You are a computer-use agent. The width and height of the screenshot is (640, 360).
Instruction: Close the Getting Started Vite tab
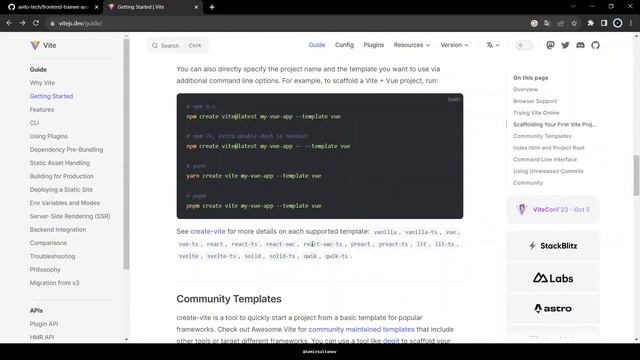(x=196, y=7)
